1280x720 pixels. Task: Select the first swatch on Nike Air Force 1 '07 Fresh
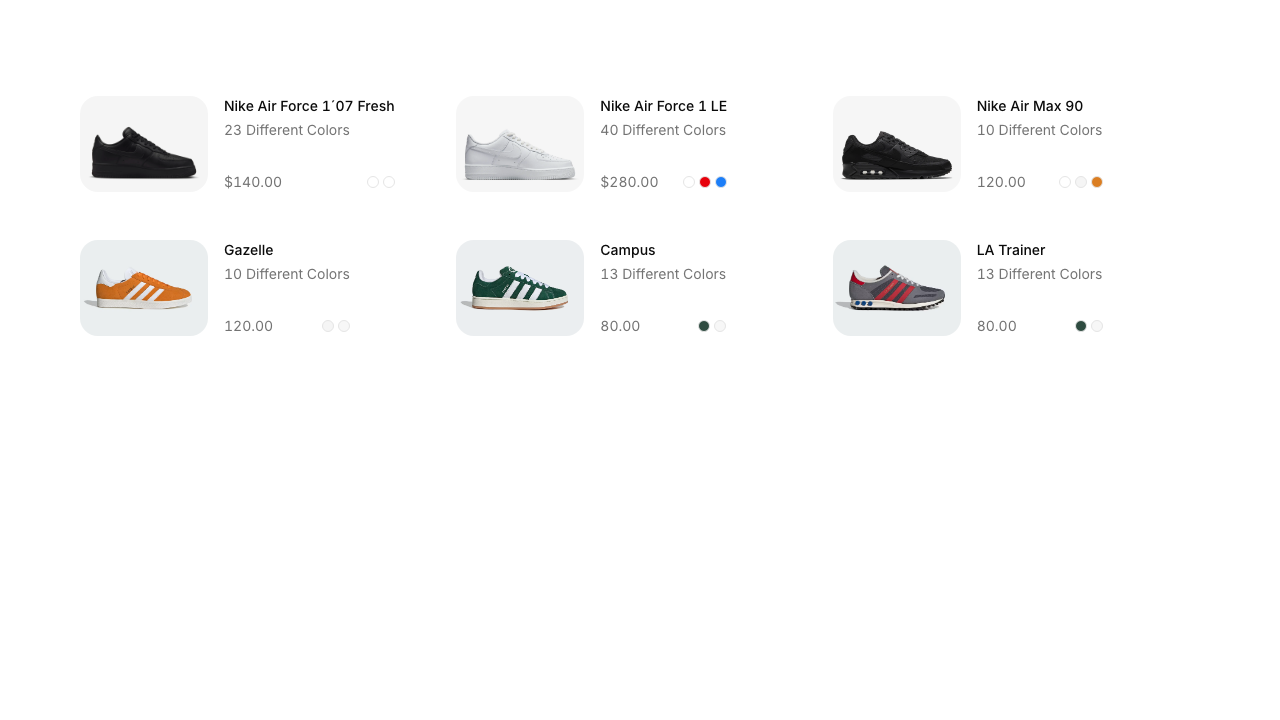(373, 182)
